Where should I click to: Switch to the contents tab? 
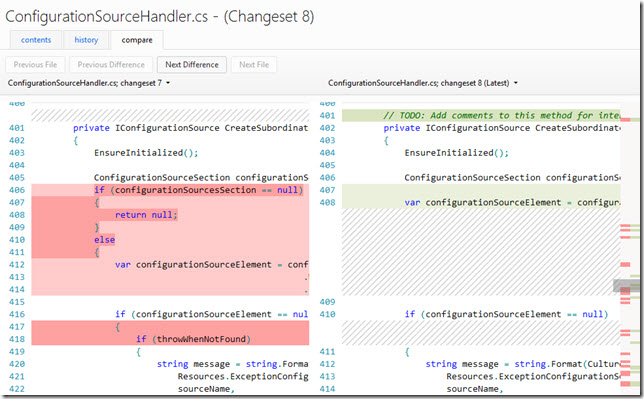pyautogui.click(x=36, y=40)
